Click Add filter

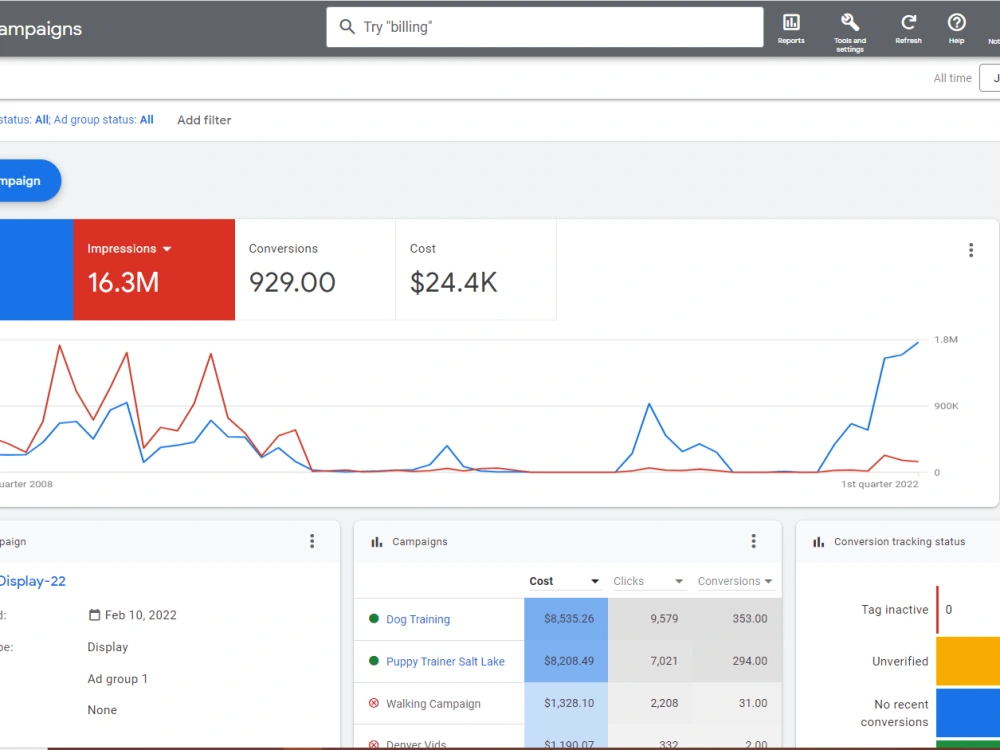point(204,120)
